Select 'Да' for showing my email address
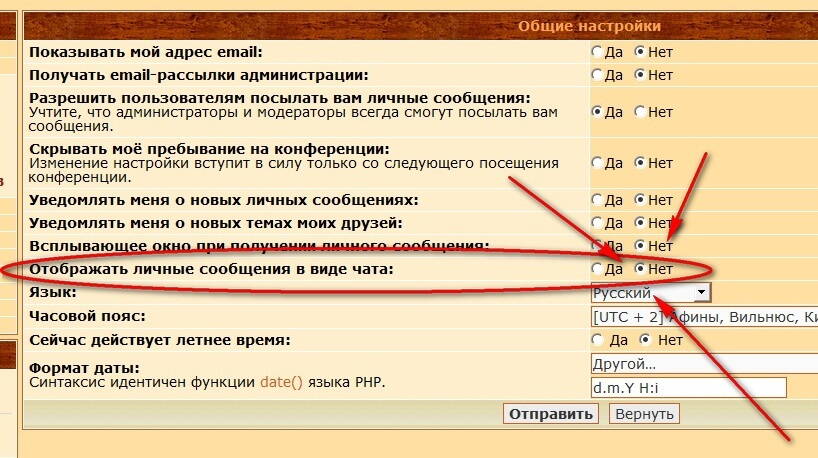This screenshot has height=458, width=818. pyautogui.click(x=597, y=51)
